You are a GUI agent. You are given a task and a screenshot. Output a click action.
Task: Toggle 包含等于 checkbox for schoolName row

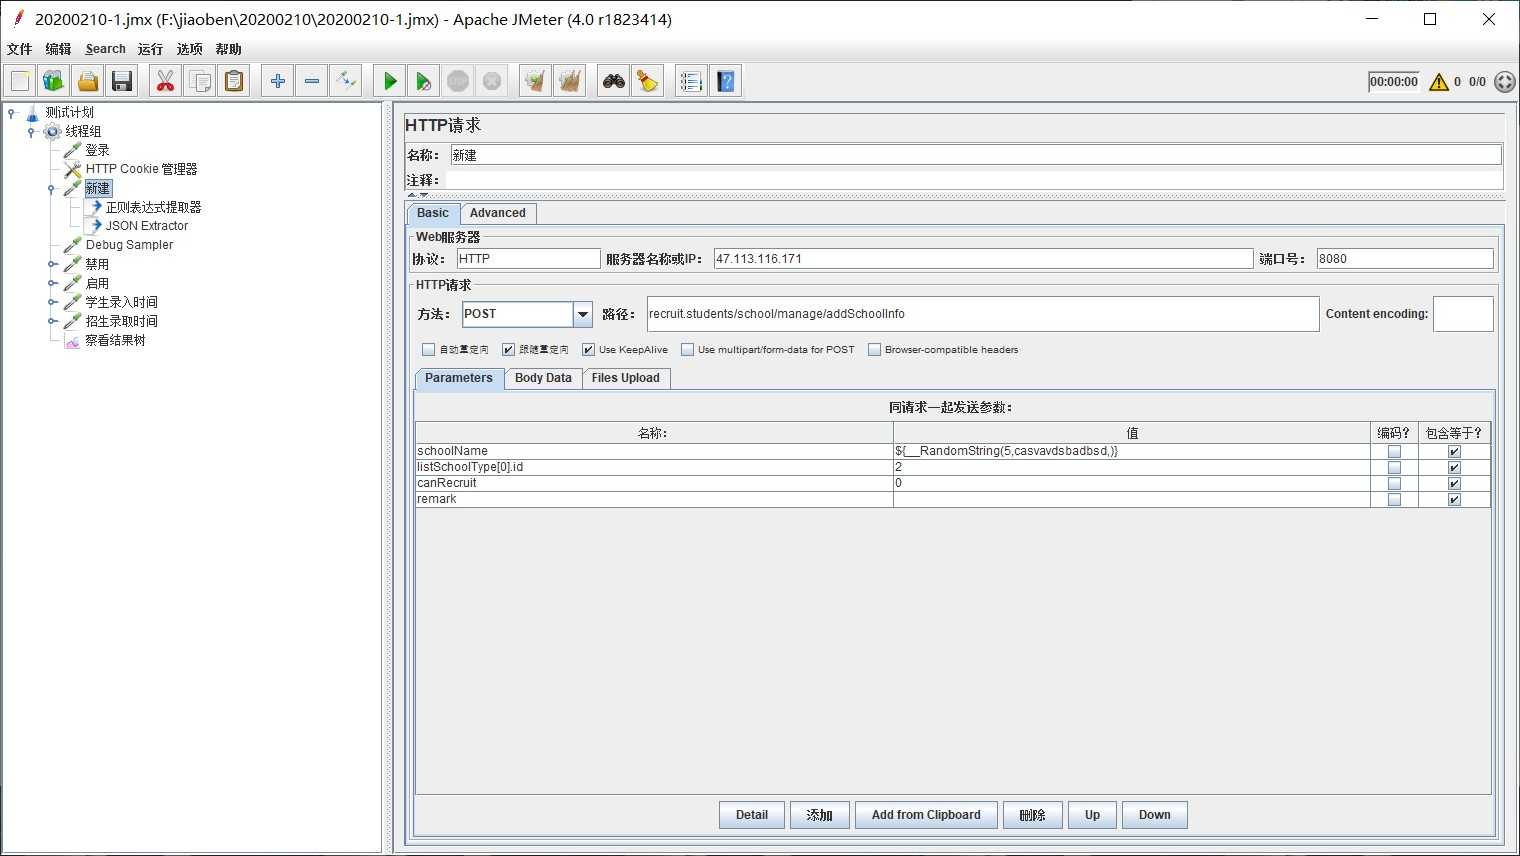point(1454,452)
